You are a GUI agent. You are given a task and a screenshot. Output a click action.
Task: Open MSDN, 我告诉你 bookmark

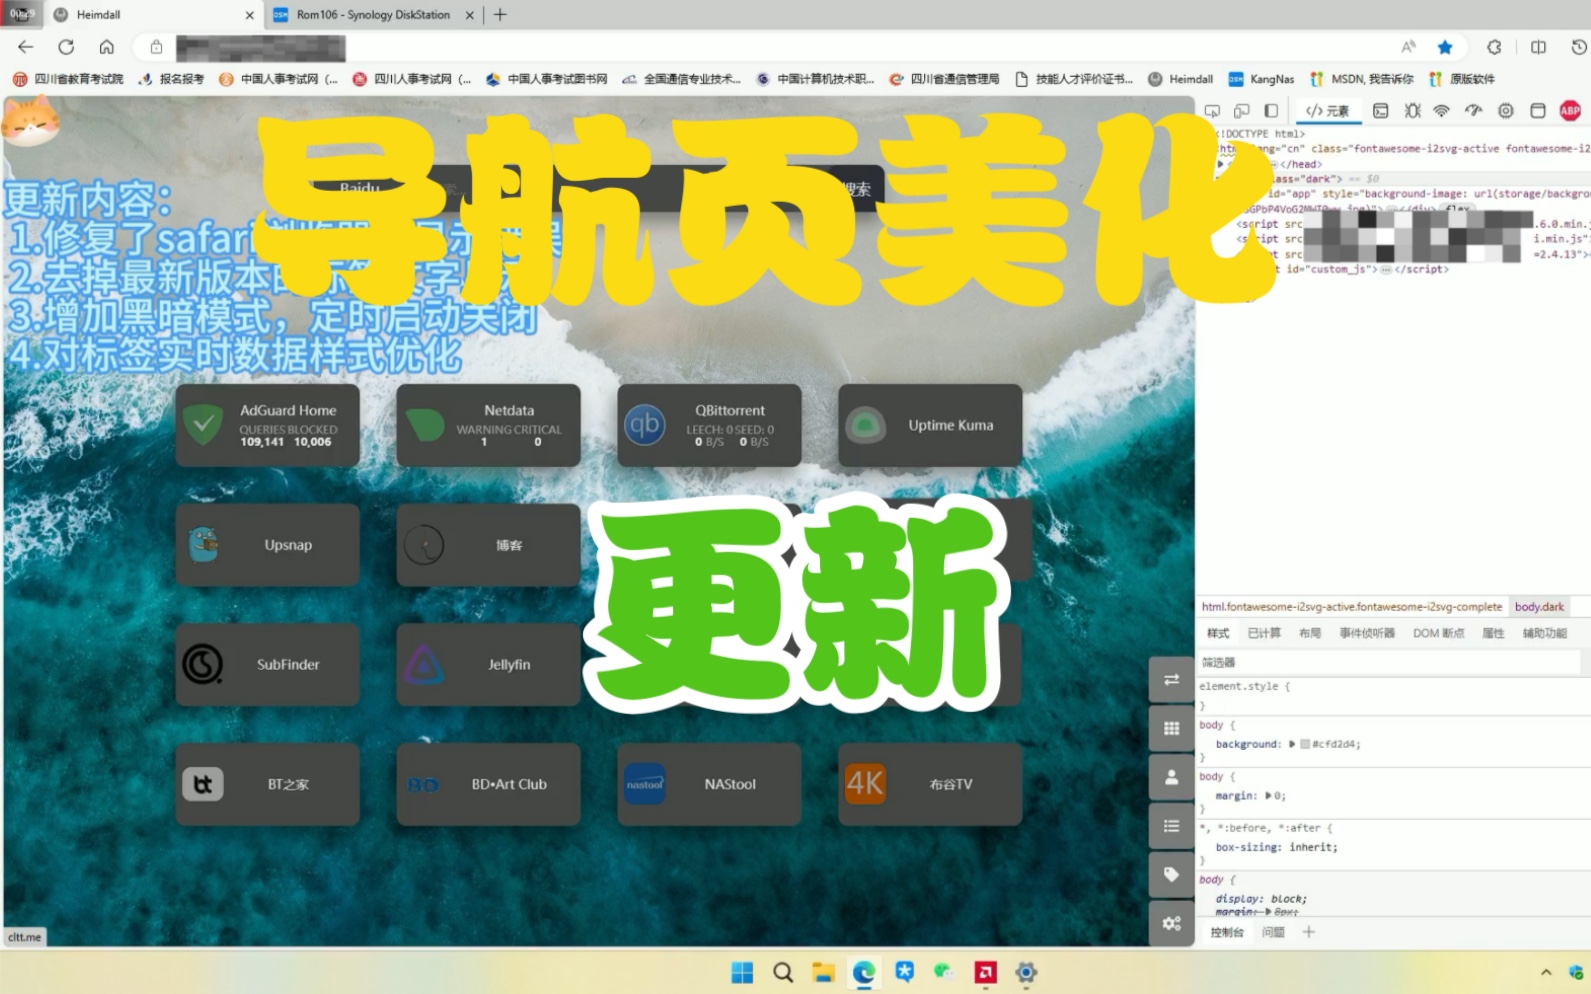tap(1362, 79)
